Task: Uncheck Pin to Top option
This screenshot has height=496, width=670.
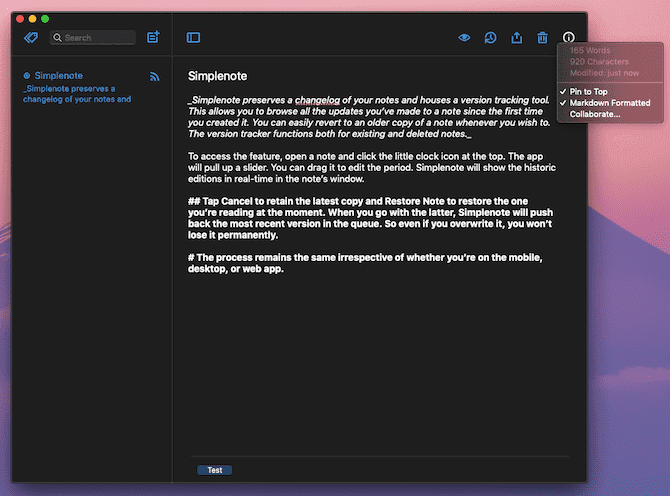Action: [588, 91]
